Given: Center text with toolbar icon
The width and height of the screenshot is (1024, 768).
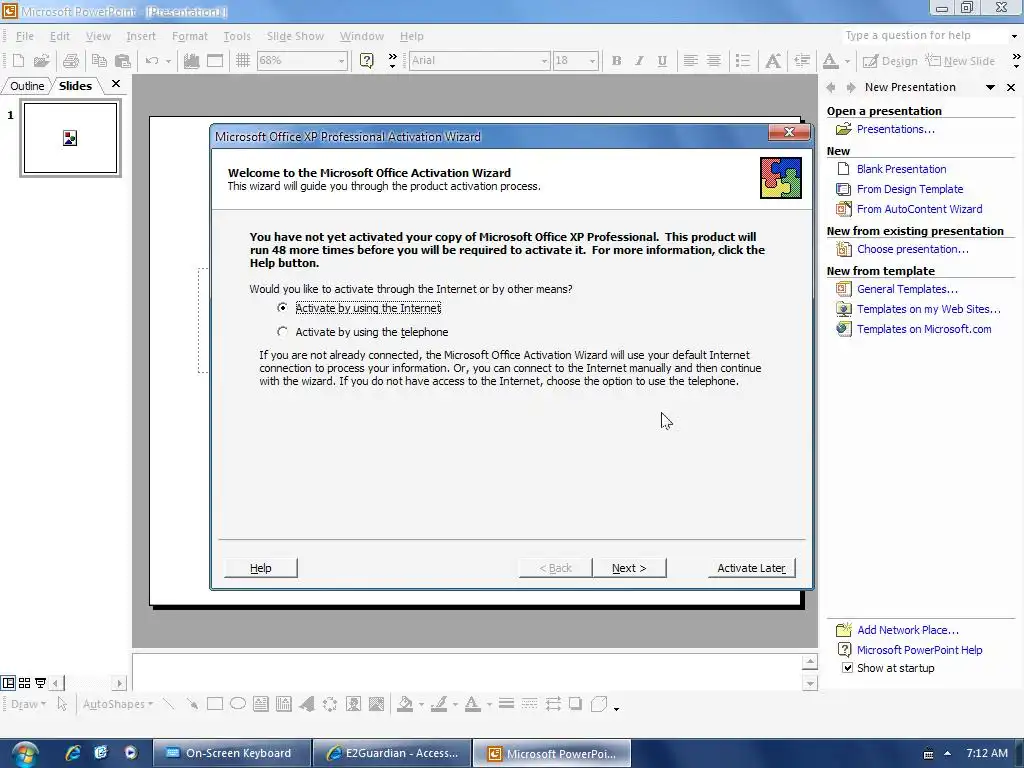Looking at the screenshot, I should [714, 61].
